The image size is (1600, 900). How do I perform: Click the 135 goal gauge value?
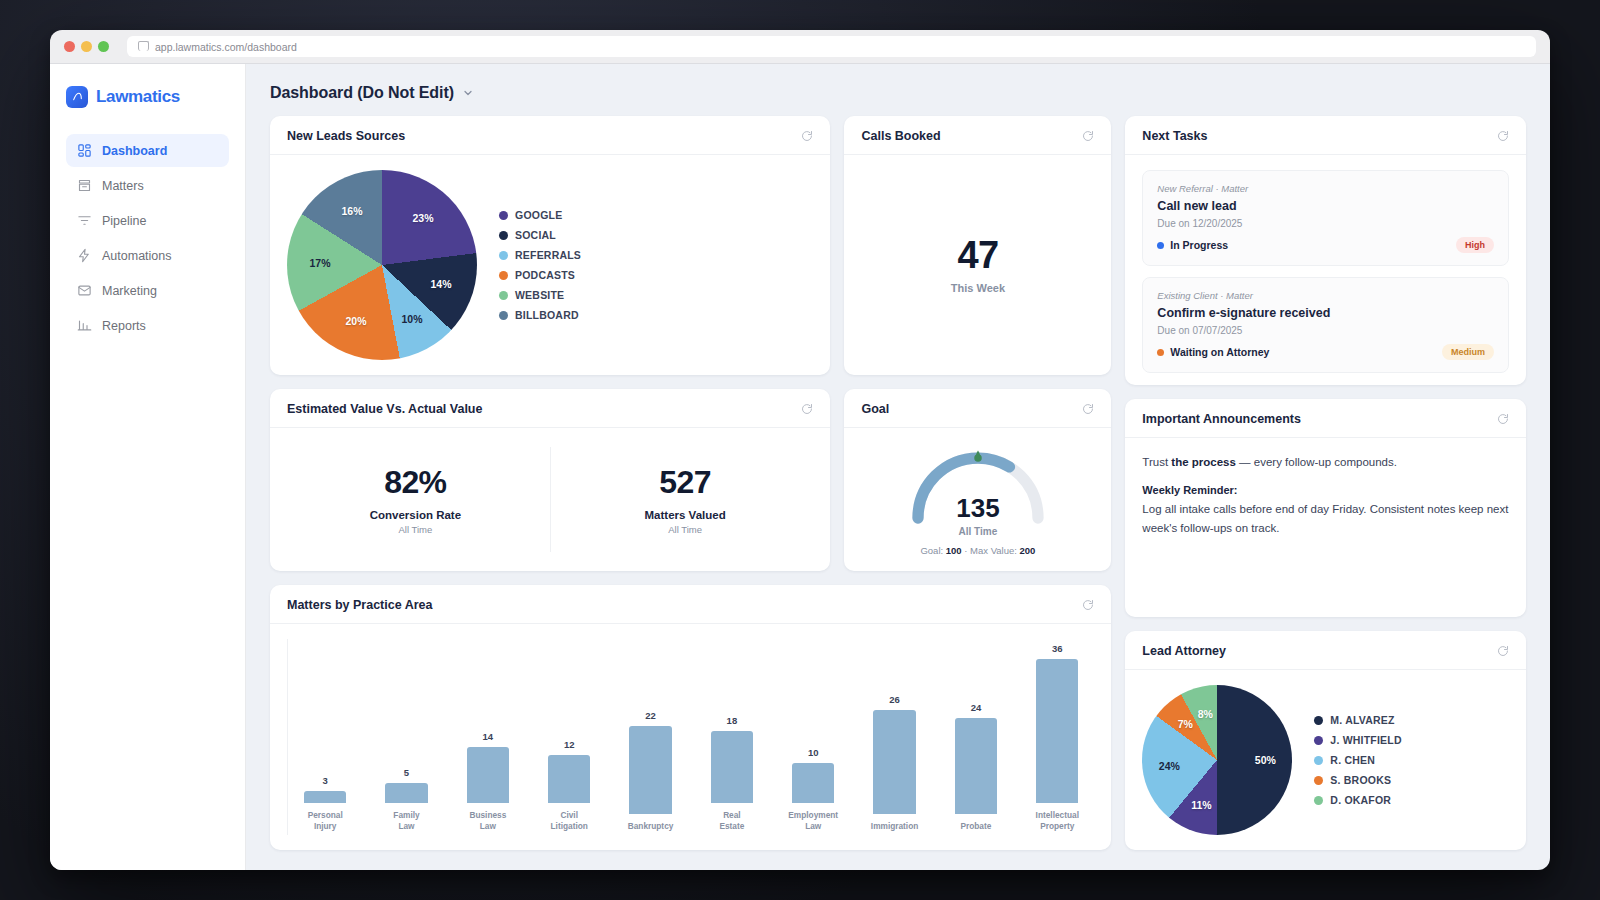(978, 508)
